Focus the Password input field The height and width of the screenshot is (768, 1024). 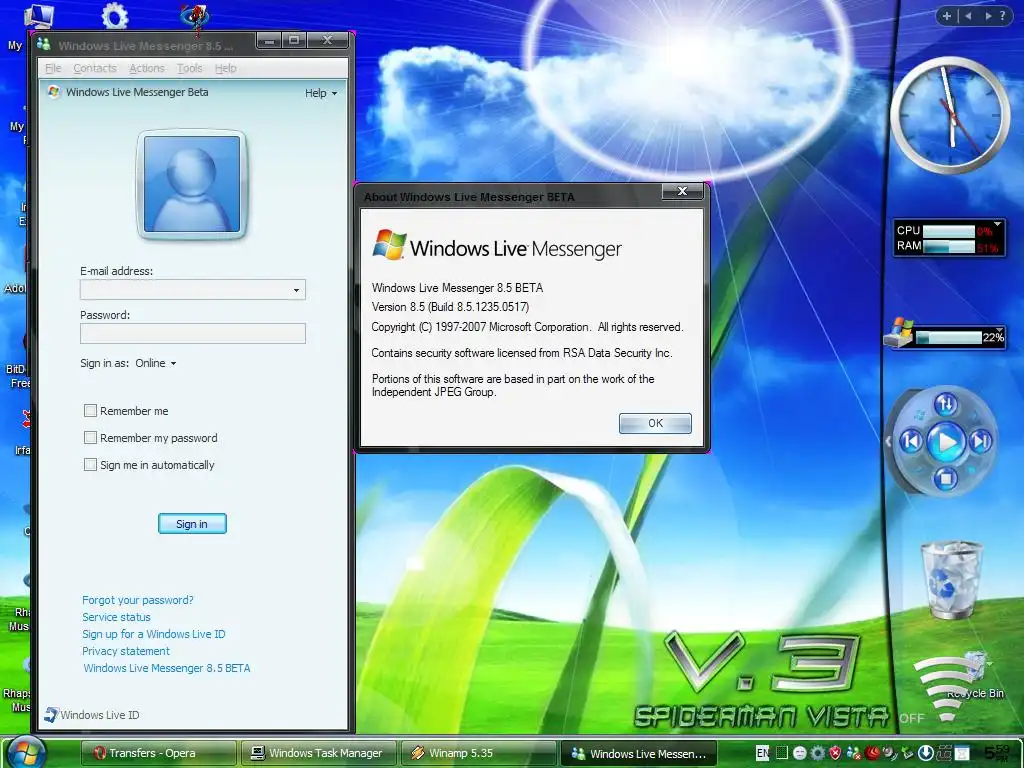coord(193,333)
